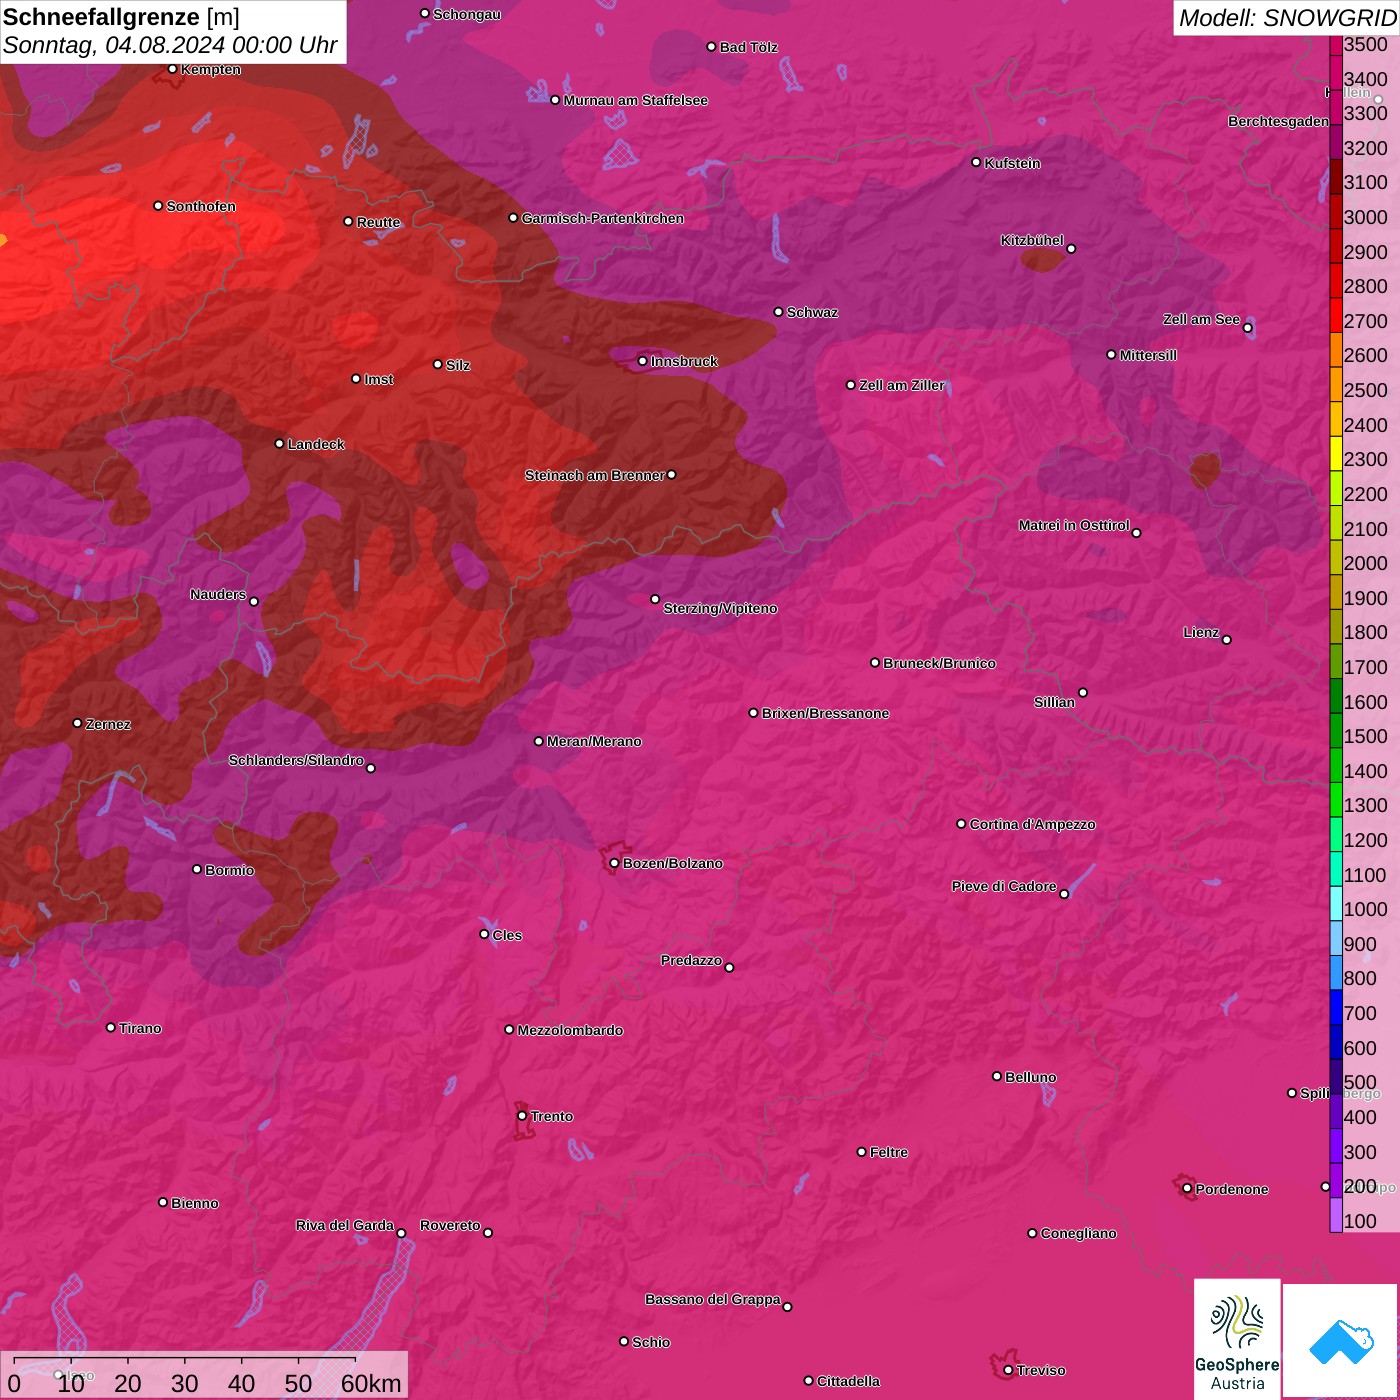Click the 'Mittersill' label

[1148, 355]
